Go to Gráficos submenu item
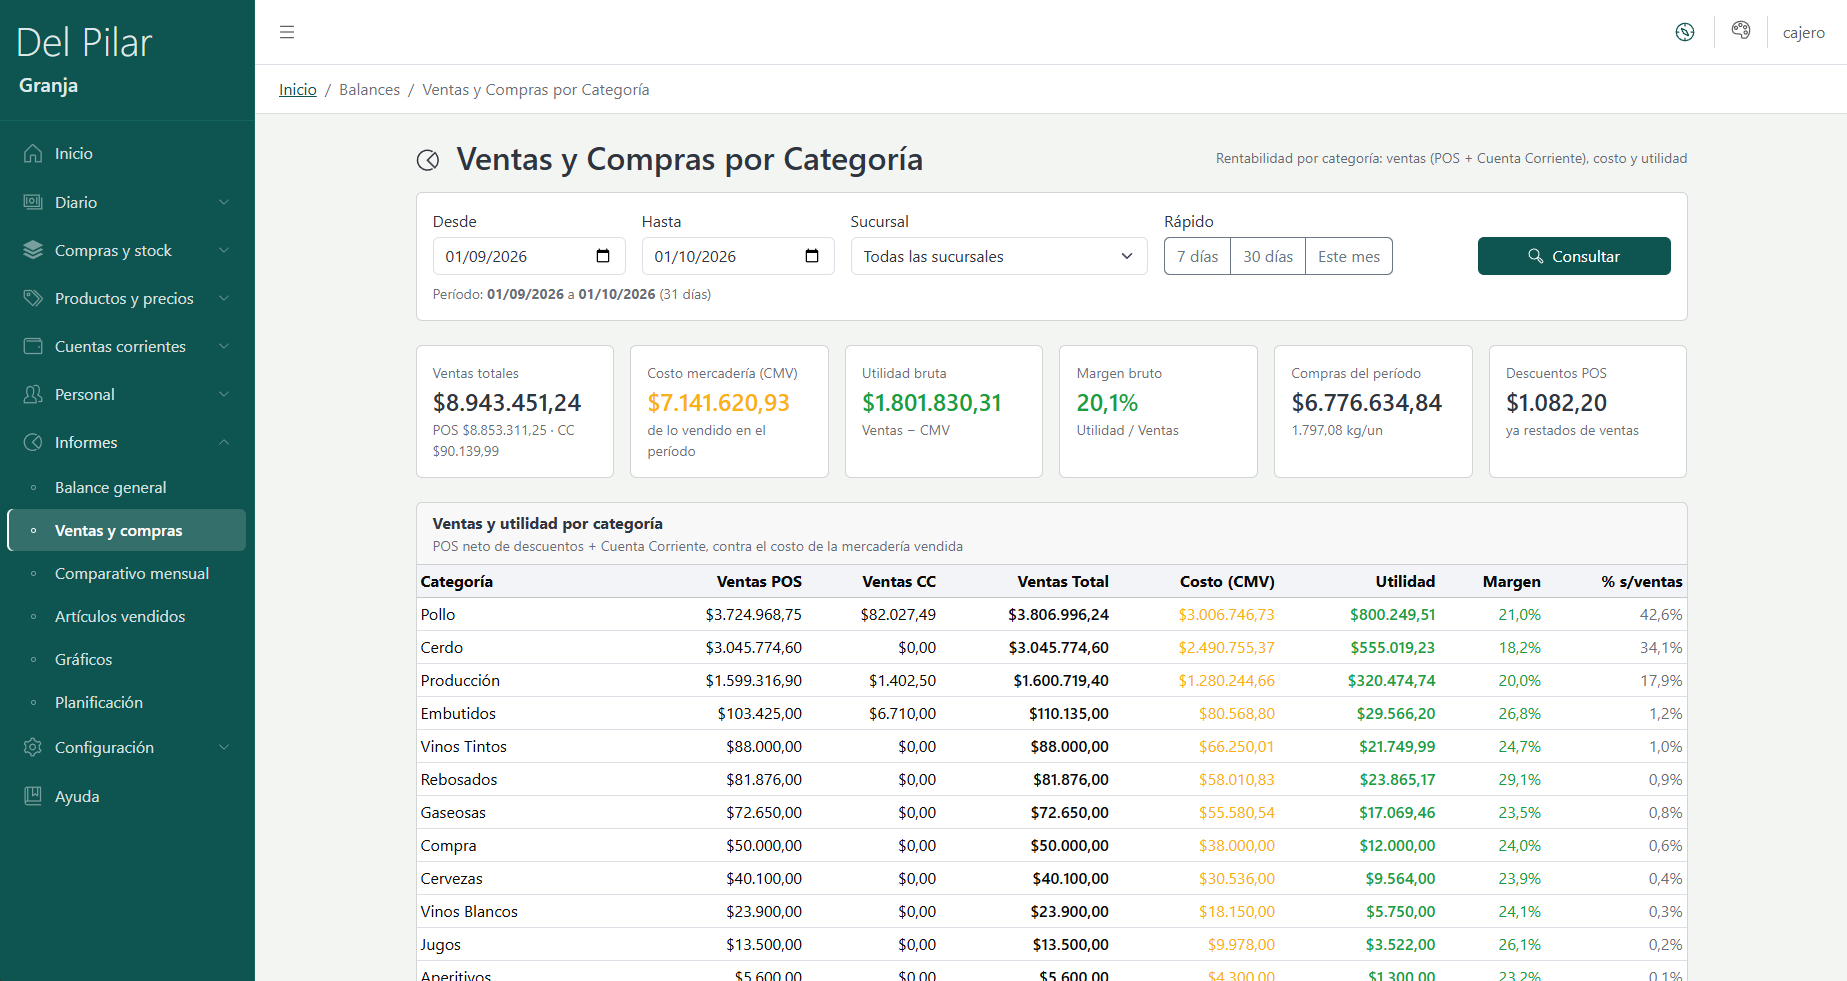Image resolution: width=1847 pixels, height=981 pixels. (127, 659)
